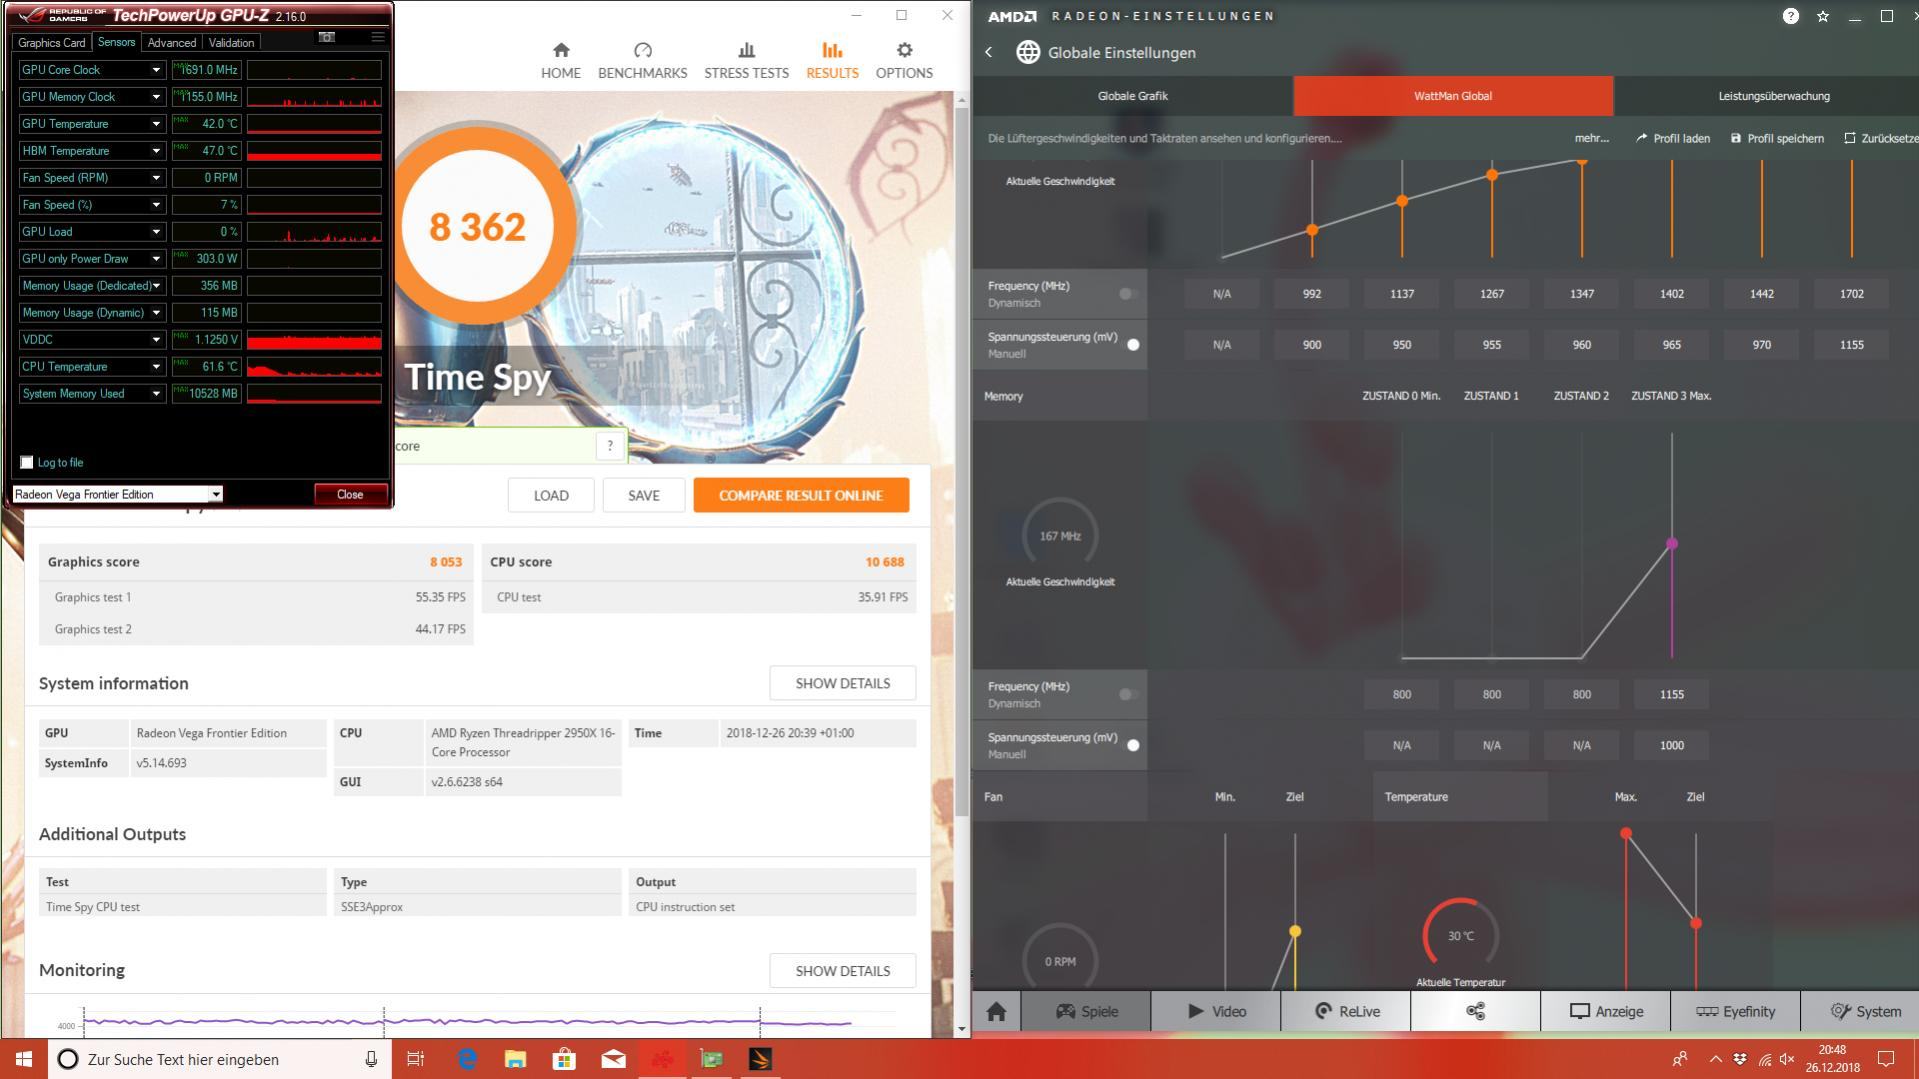
Task: Open the Radeon ReLive tab
Action: tap(1346, 1011)
